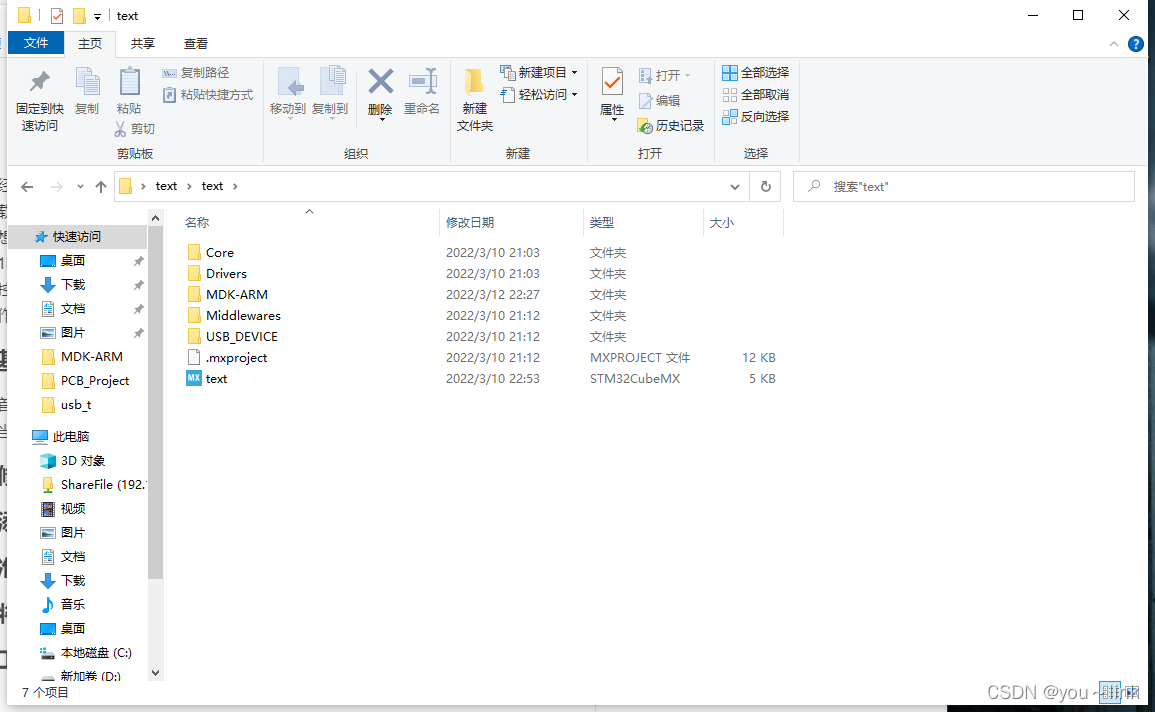Click Select all (全部选择)
Viewport: 1155px width, 712px height.
pyautogui.click(x=756, y=72)
